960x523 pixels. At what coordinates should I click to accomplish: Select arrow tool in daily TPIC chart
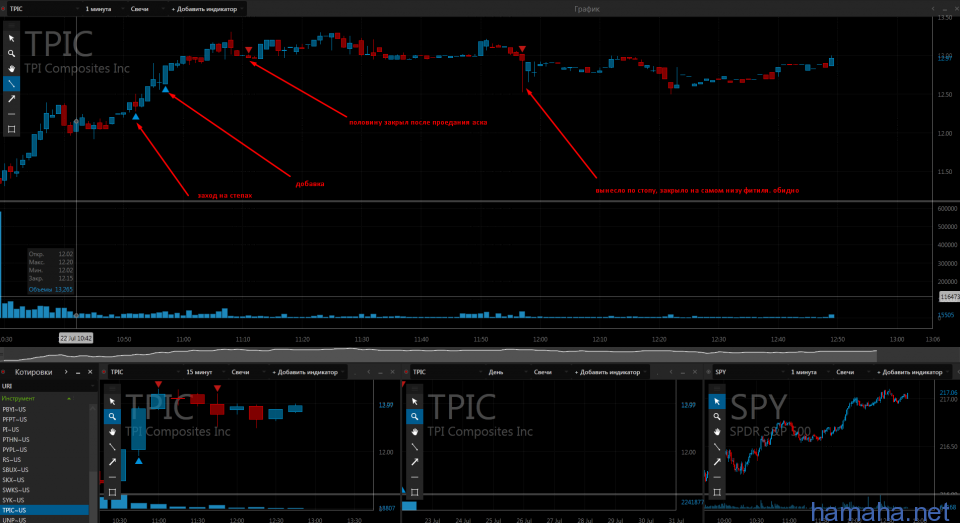tap(414, 462)
